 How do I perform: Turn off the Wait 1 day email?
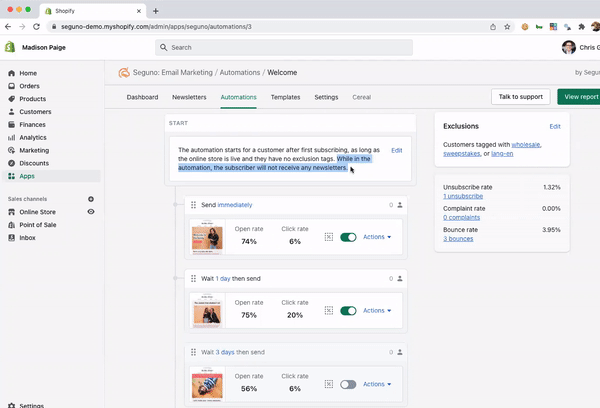(348, 311)
